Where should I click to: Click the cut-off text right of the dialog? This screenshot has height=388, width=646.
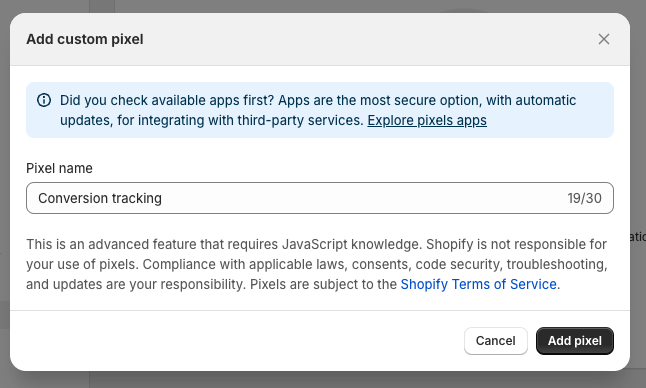point(638,237)
